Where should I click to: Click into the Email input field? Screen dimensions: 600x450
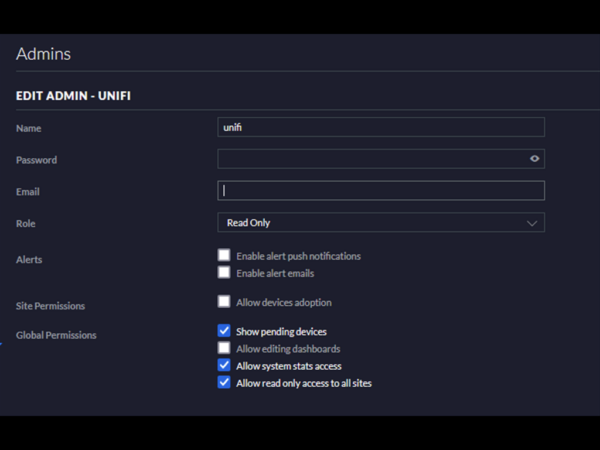(381, 191)
